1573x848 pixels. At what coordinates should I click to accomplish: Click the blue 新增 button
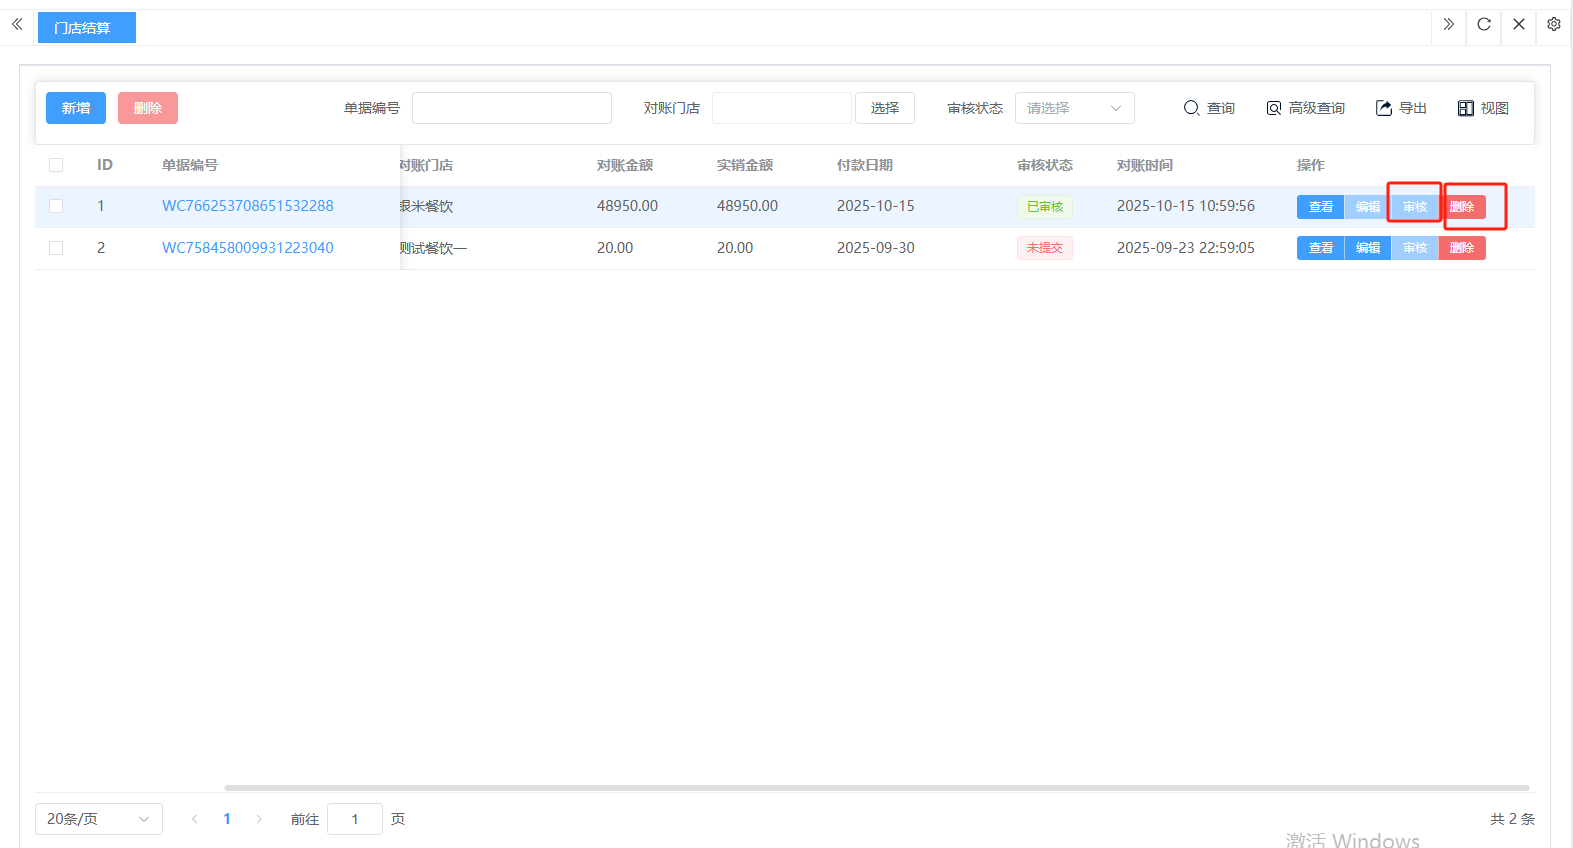click(x=76, y=108)
